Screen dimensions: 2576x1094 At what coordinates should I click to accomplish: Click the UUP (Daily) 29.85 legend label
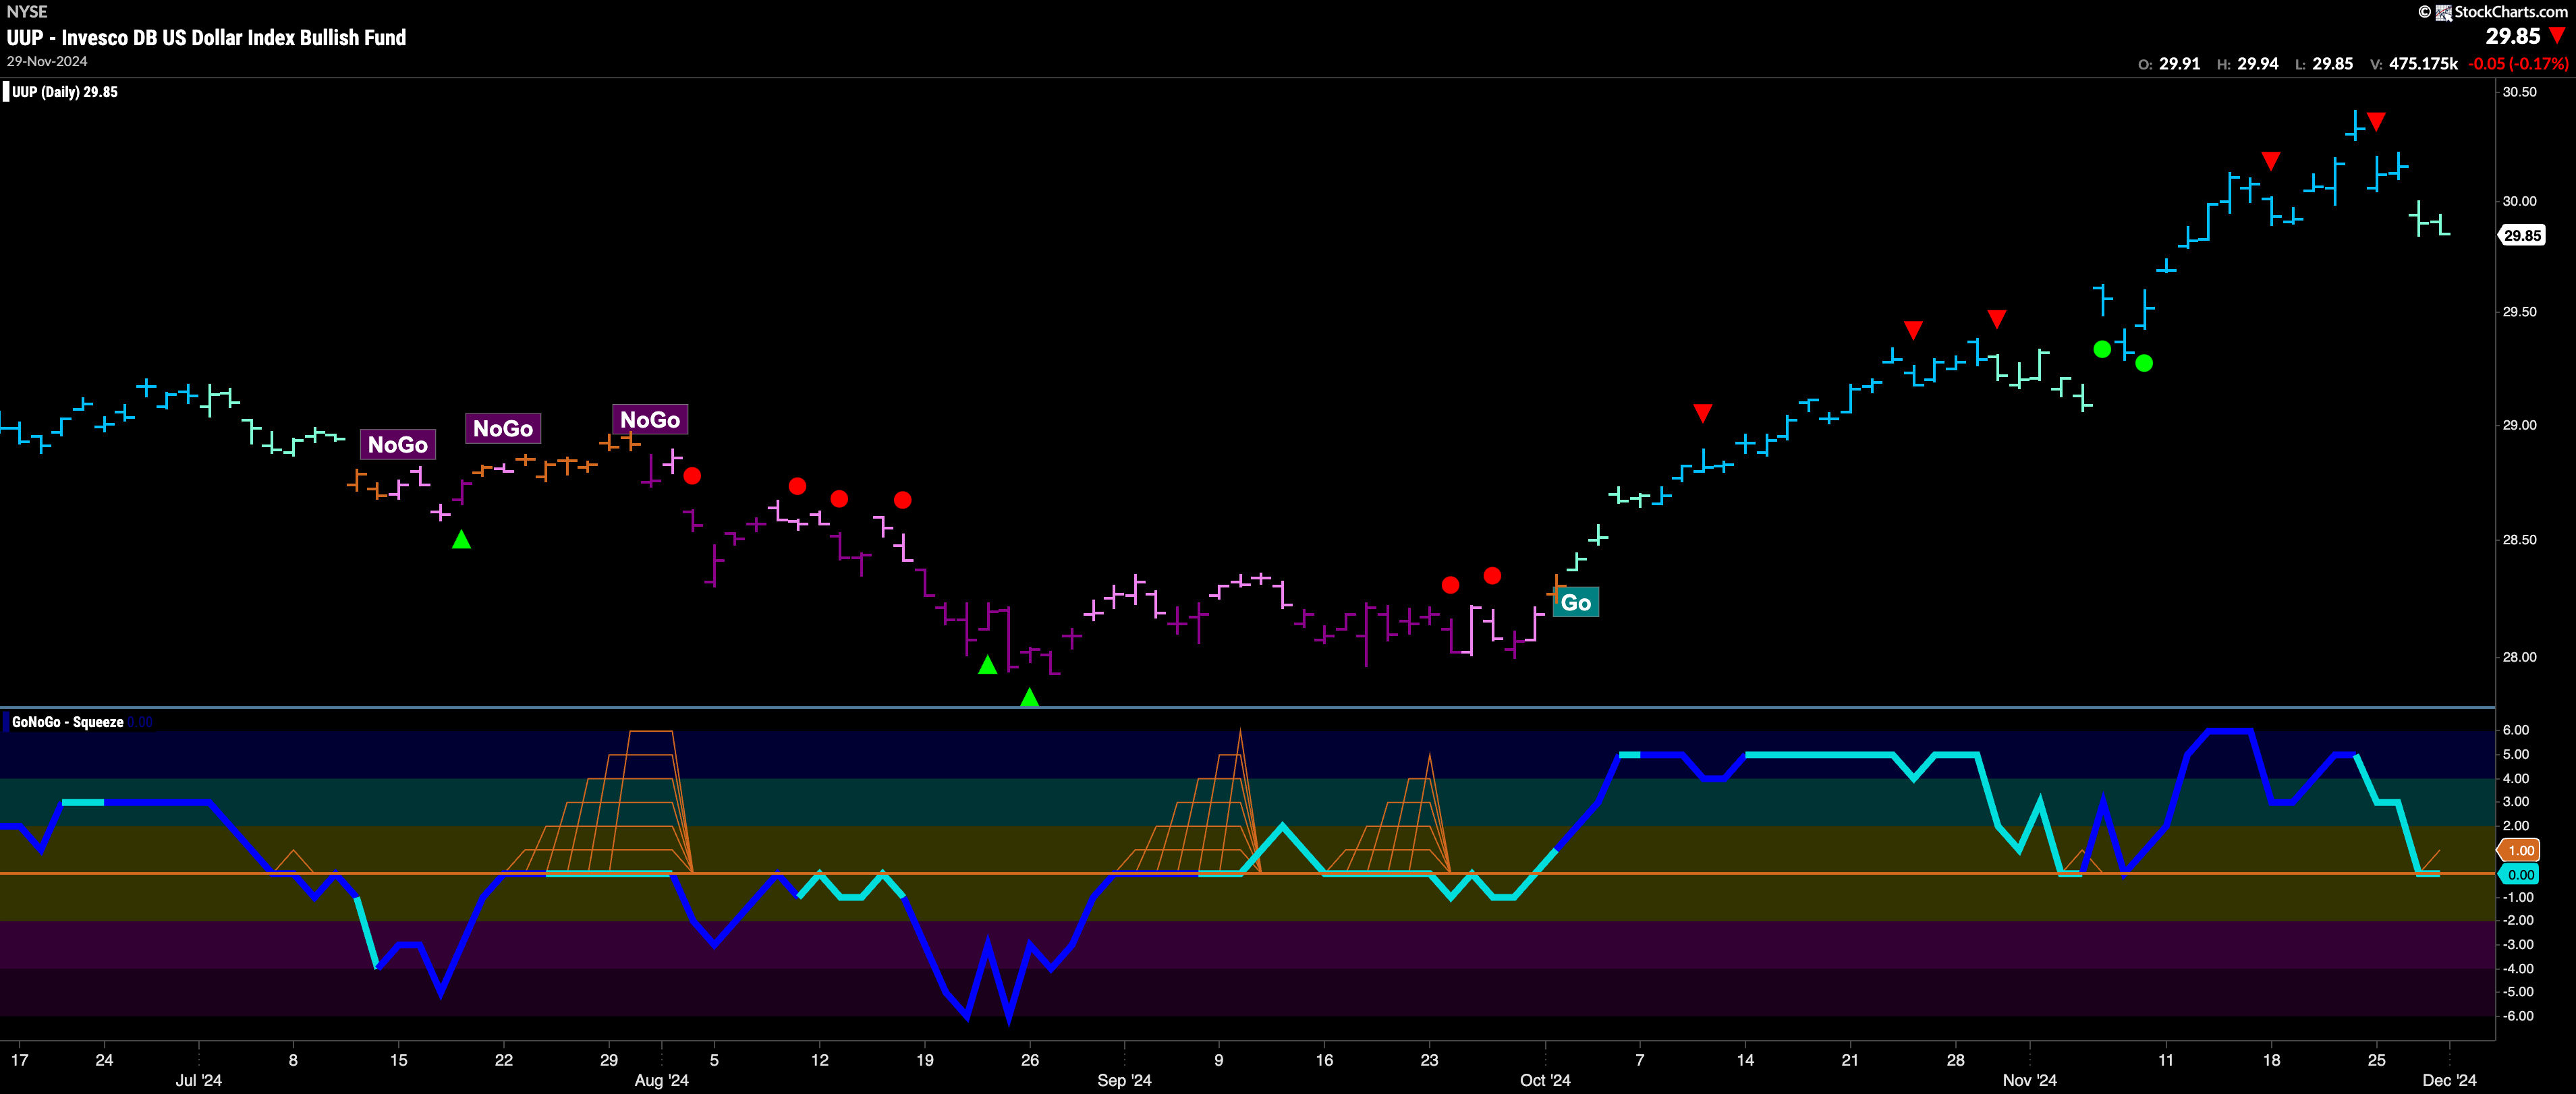[64, 92]
